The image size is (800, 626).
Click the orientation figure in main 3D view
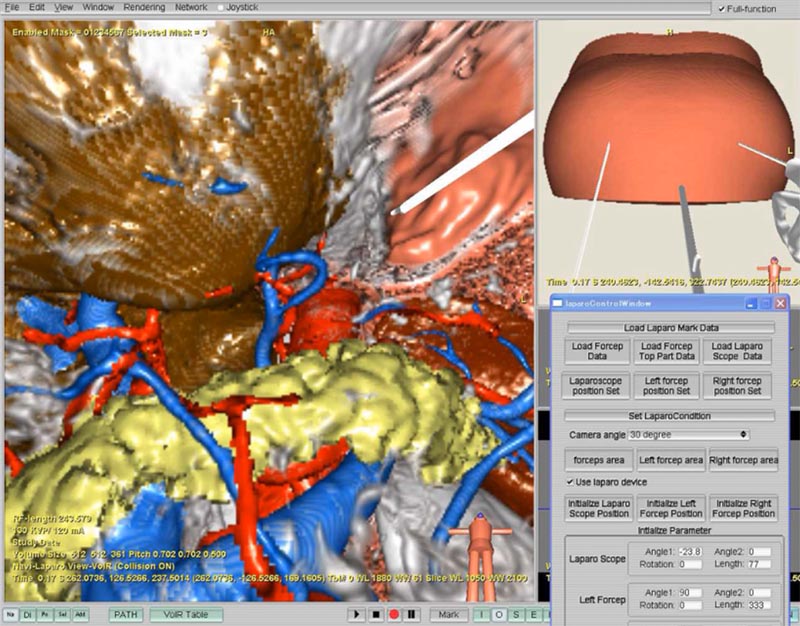pyautogui.click(x=480, y=557)
